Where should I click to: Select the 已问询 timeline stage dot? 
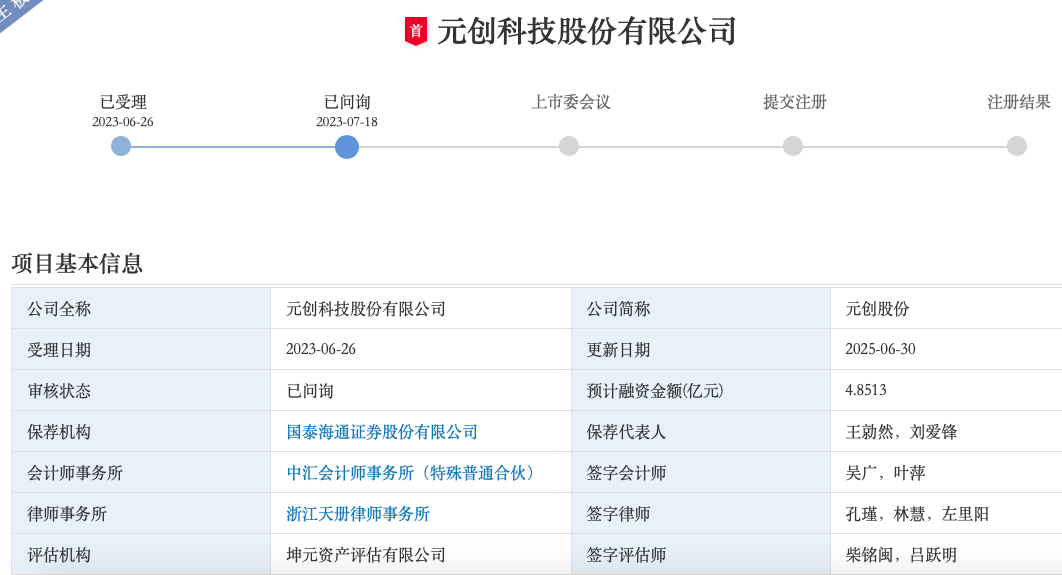347,147
